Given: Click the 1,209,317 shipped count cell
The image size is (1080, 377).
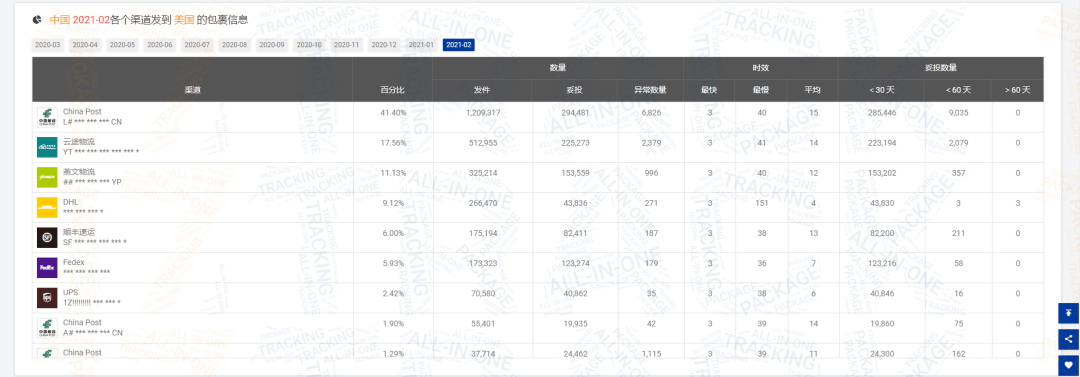Looking at the screenshot, I should [x=483, y=112].
